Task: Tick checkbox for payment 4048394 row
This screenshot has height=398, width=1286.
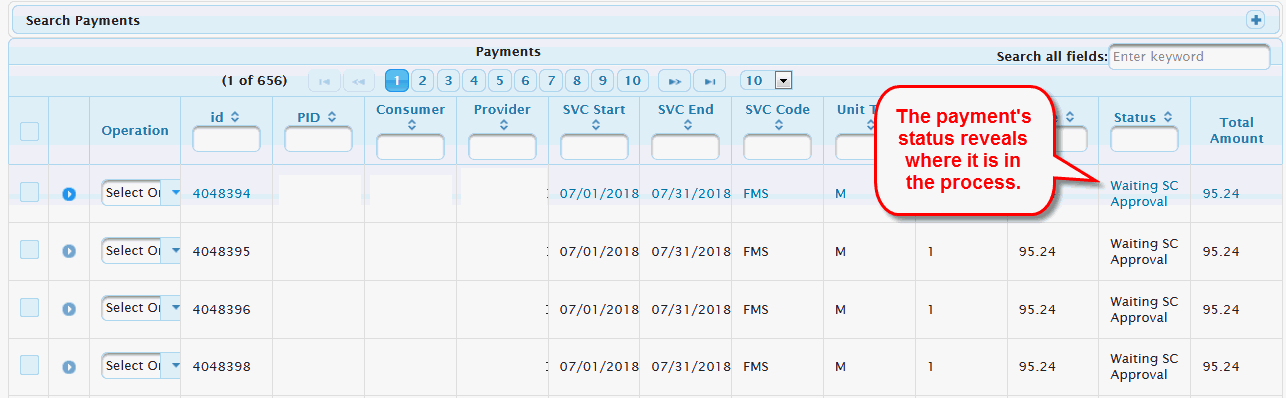Action: (x=29, y=193)
